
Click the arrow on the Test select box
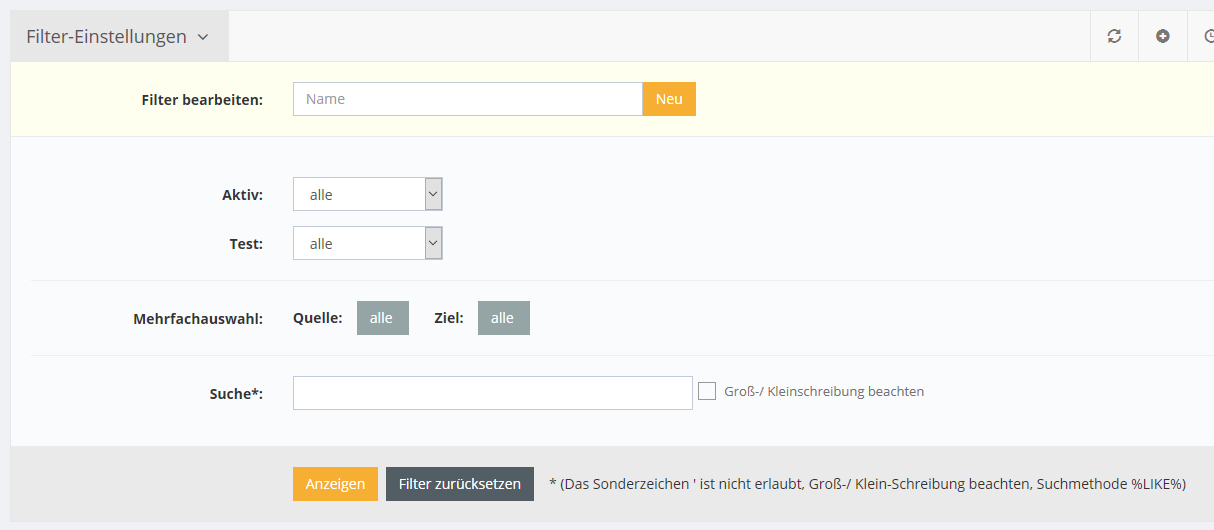click(433, 243)
